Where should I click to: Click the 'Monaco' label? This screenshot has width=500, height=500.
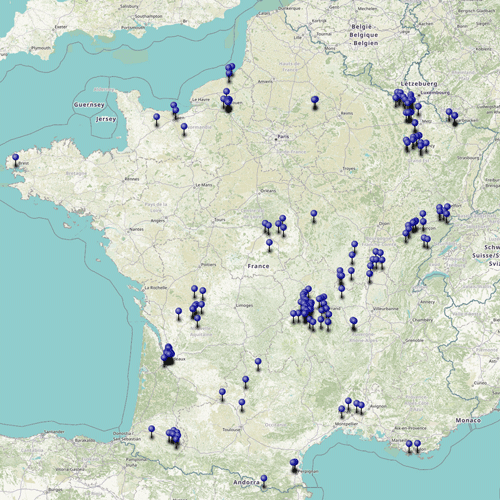468,420
